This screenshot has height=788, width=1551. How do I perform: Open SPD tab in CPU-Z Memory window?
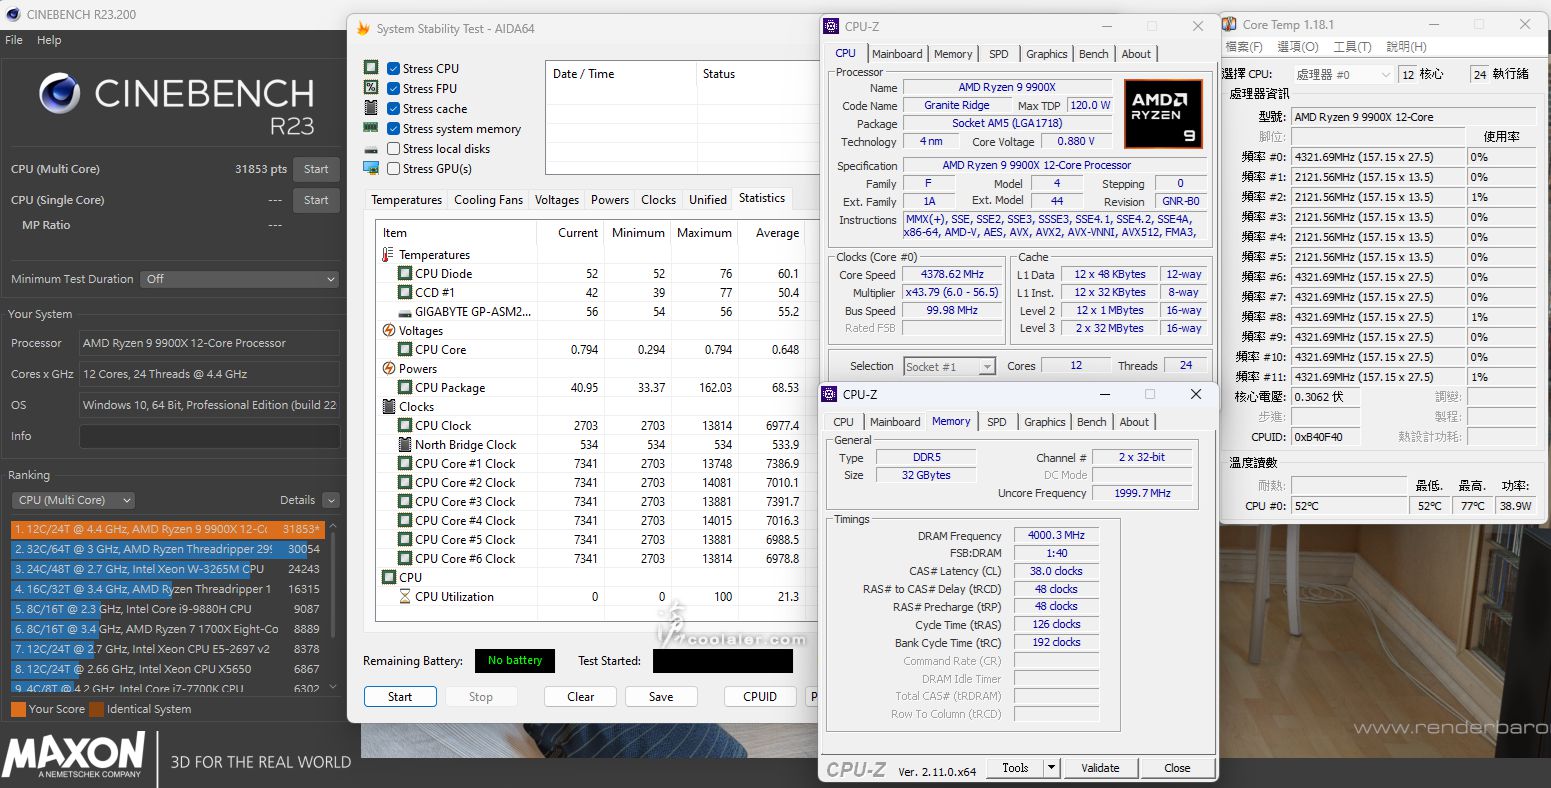[997, 422]
